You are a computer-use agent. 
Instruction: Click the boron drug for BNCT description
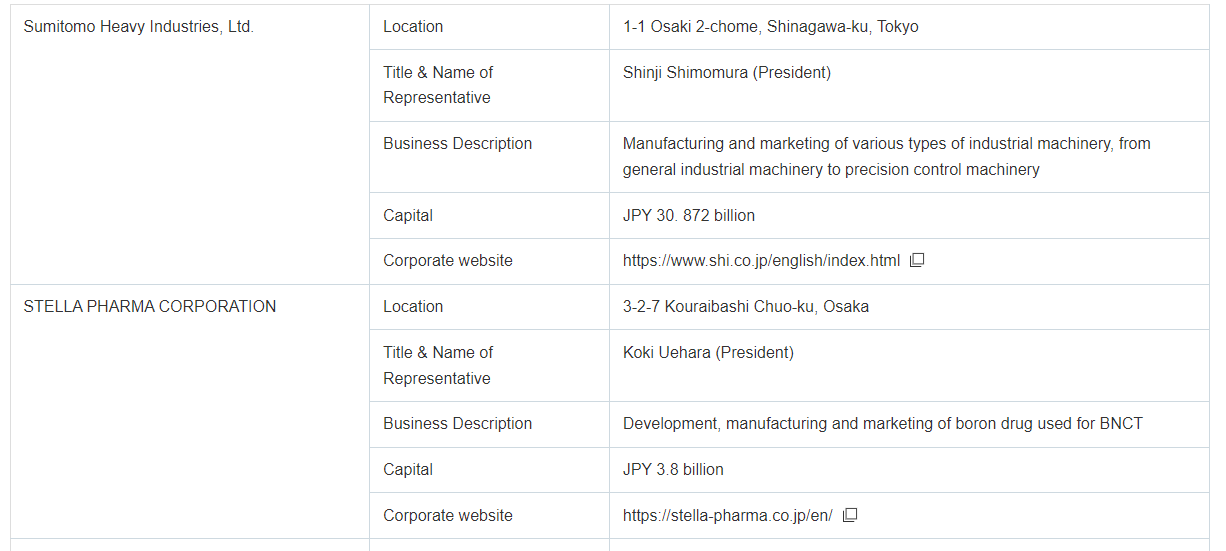pos(883,424)
